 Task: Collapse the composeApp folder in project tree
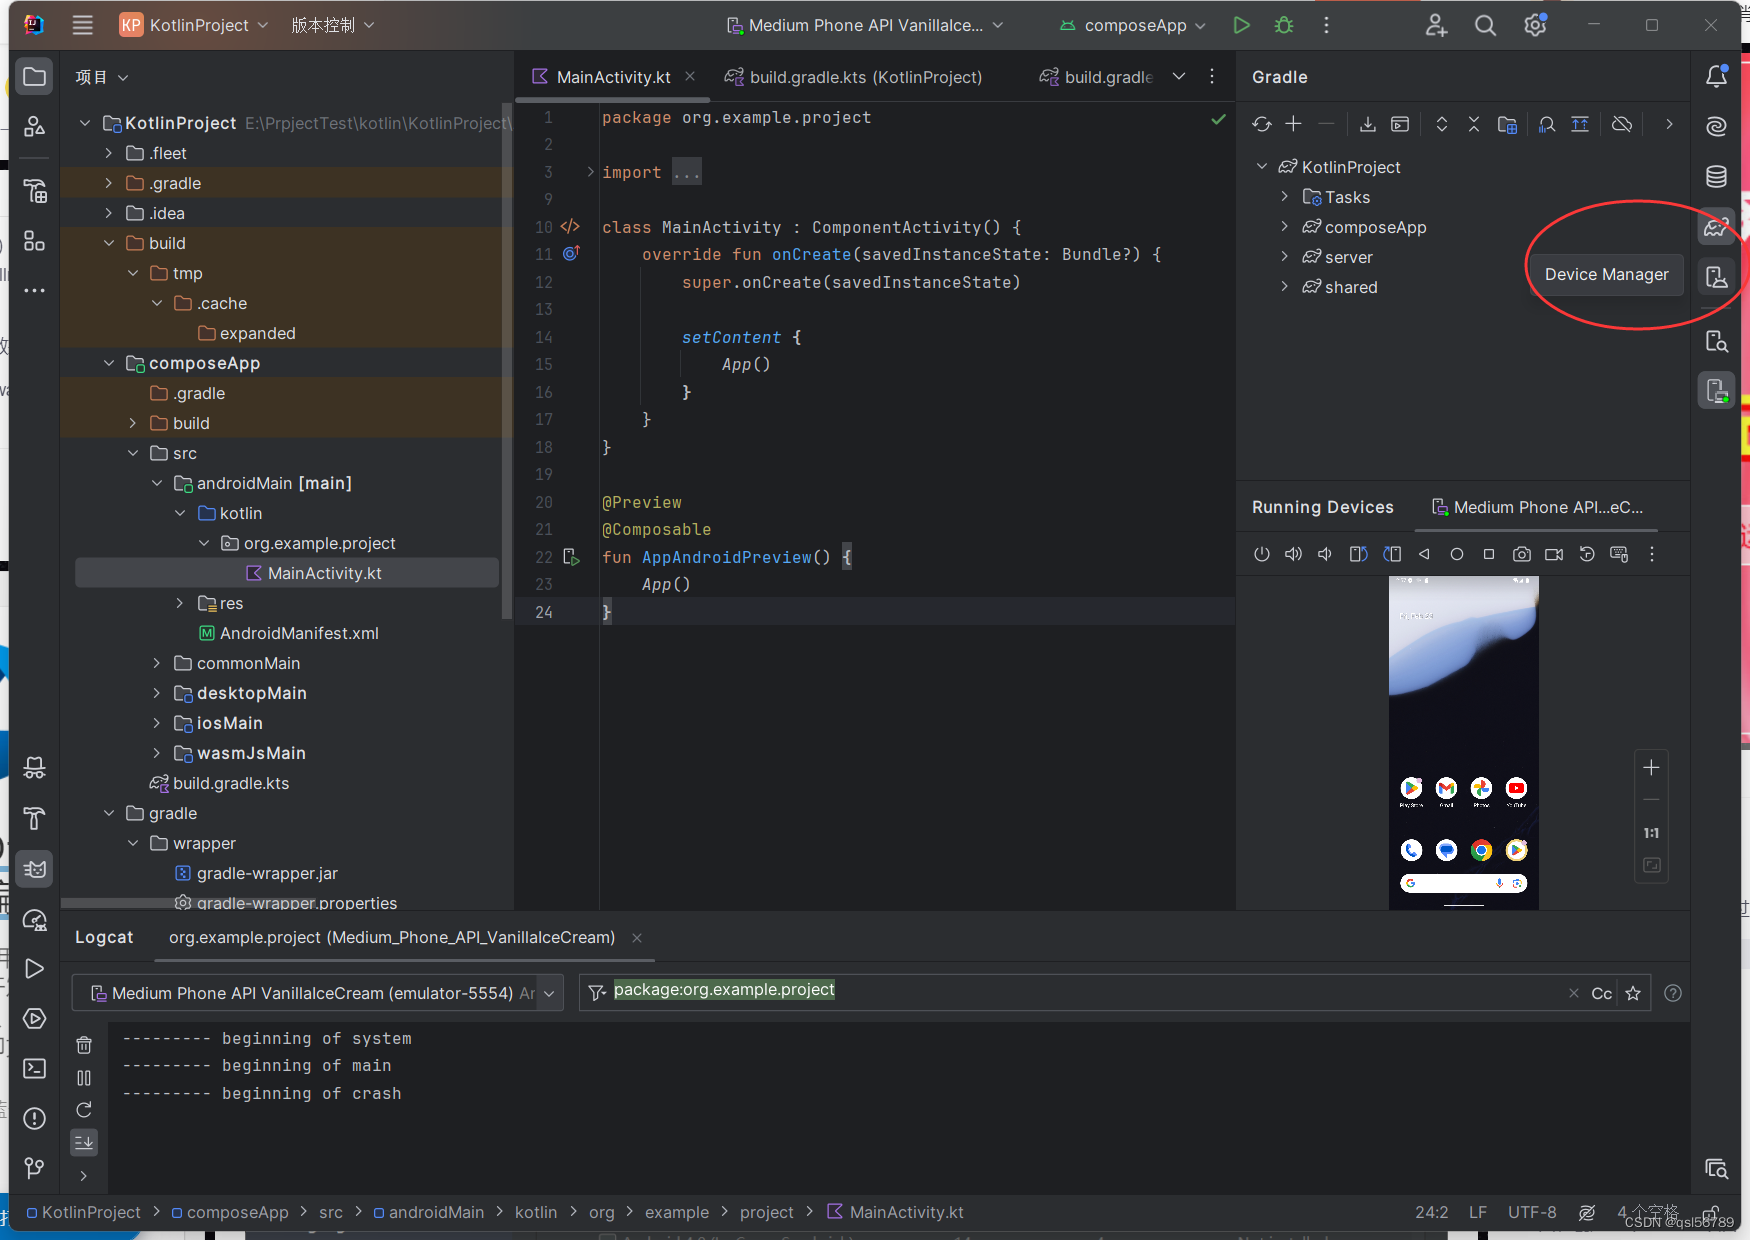(x=110, y=363)
